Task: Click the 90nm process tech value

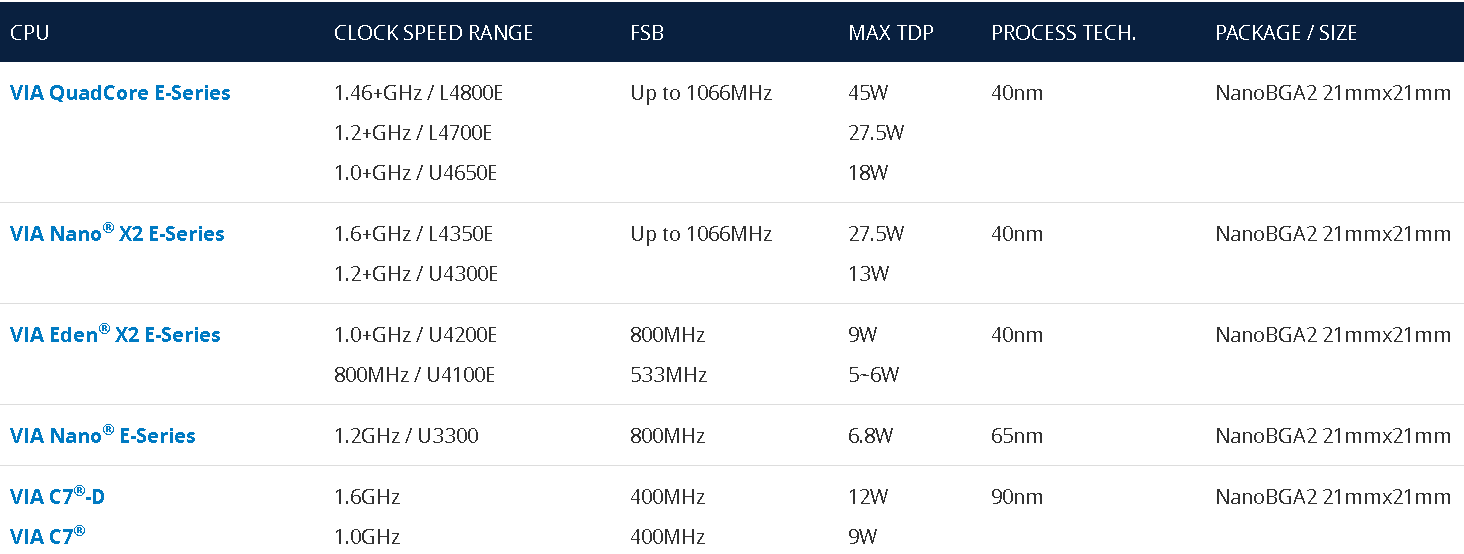Action: coord(1017,497)
